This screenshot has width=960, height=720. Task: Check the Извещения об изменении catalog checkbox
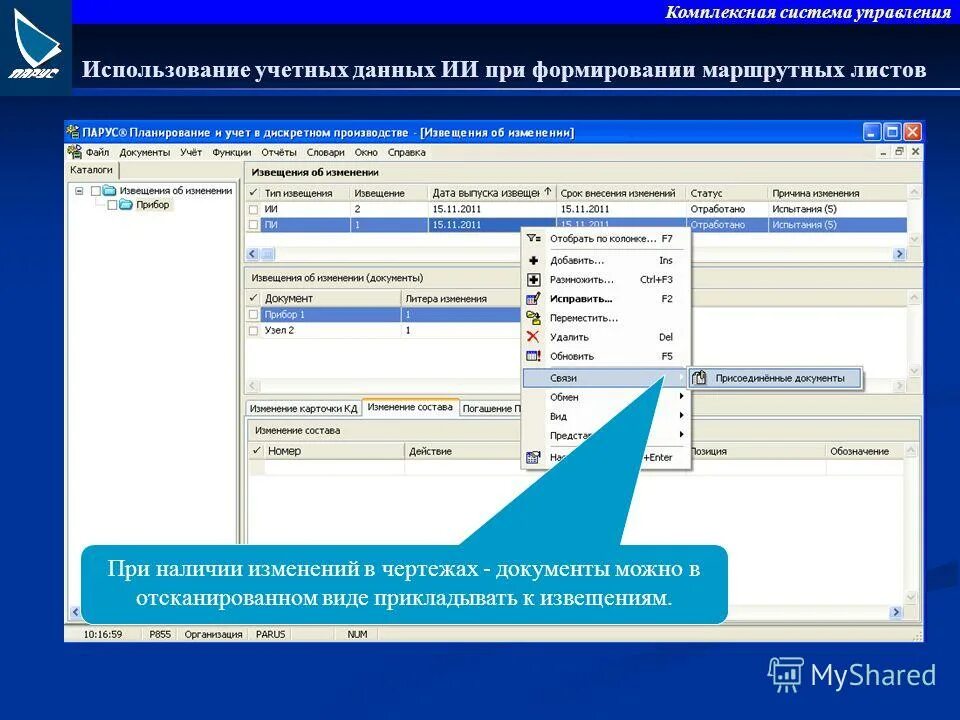96,191
